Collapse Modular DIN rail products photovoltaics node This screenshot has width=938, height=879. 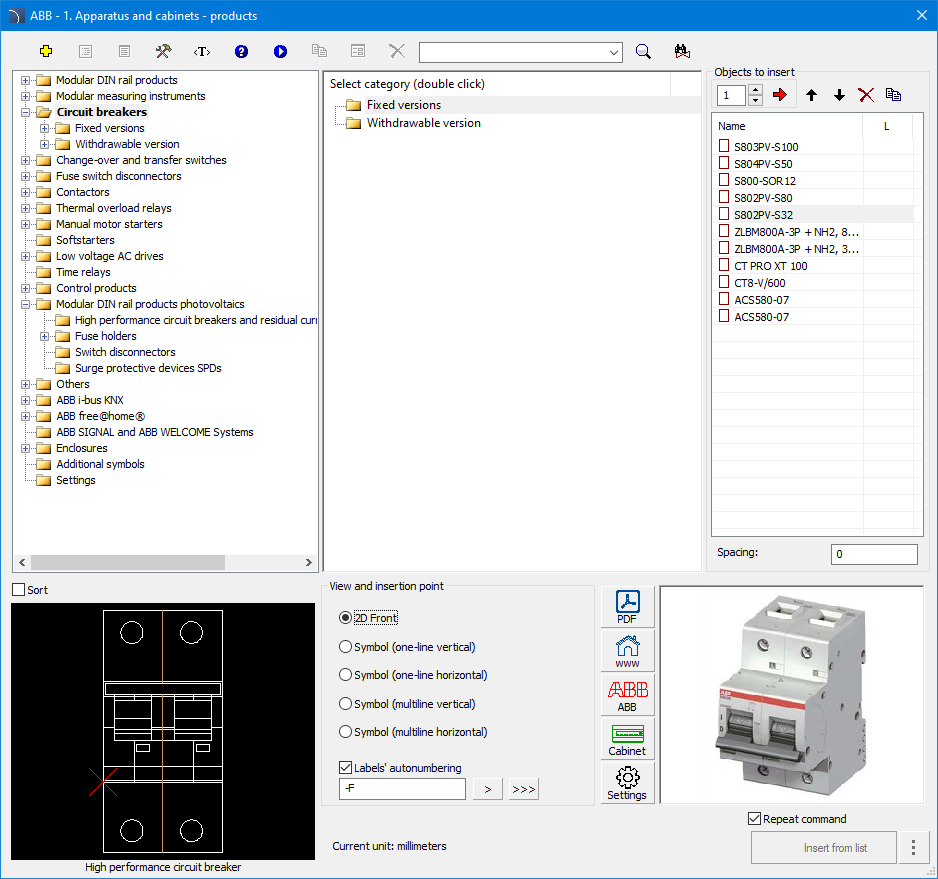tap(25, 304)
